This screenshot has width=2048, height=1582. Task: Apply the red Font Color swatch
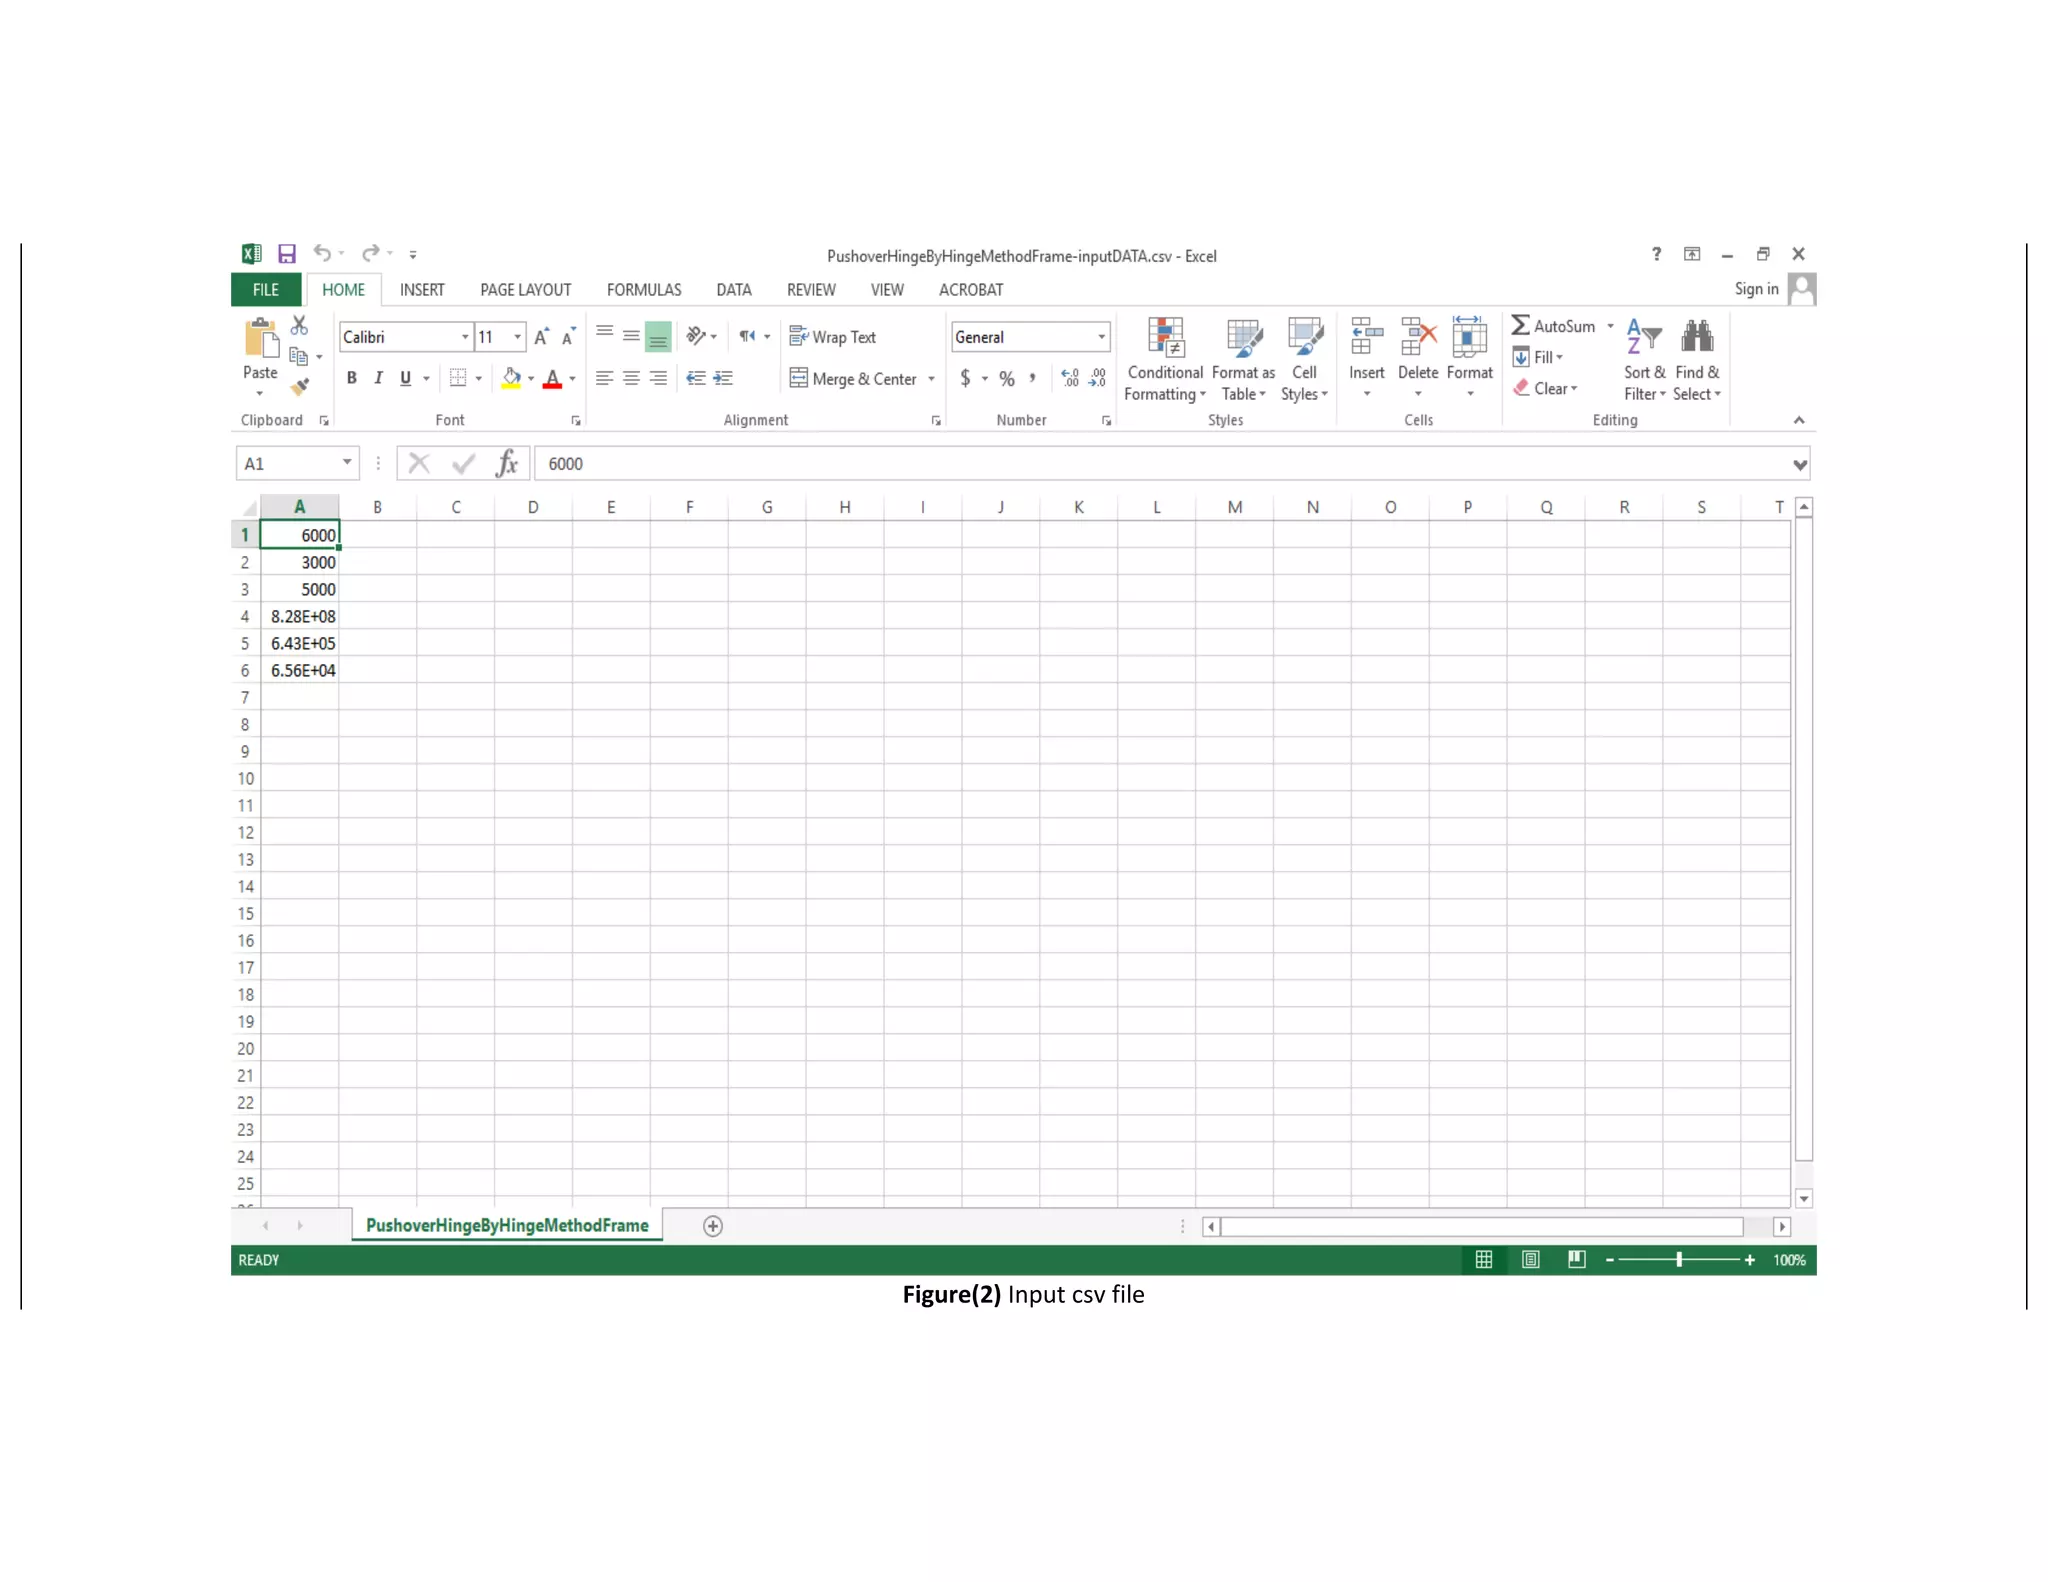point(552,379)
